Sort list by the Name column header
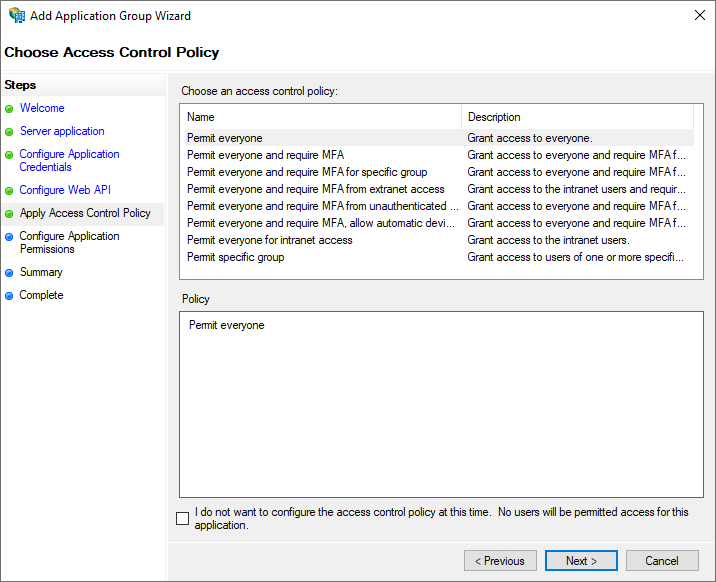 click(320, 117)
